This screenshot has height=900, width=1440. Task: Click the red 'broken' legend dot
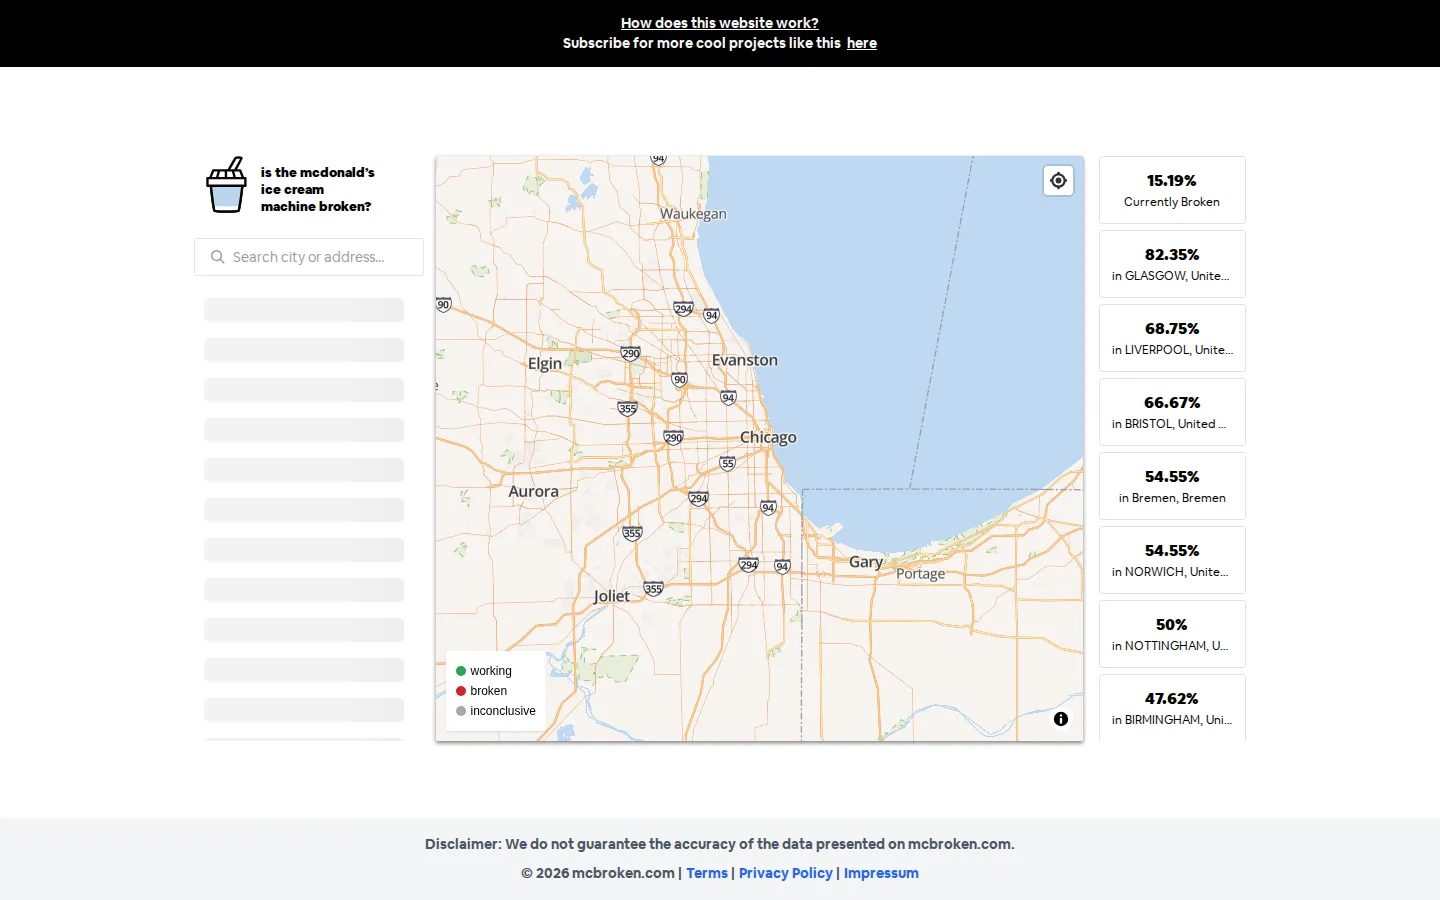tap(461, 691)
